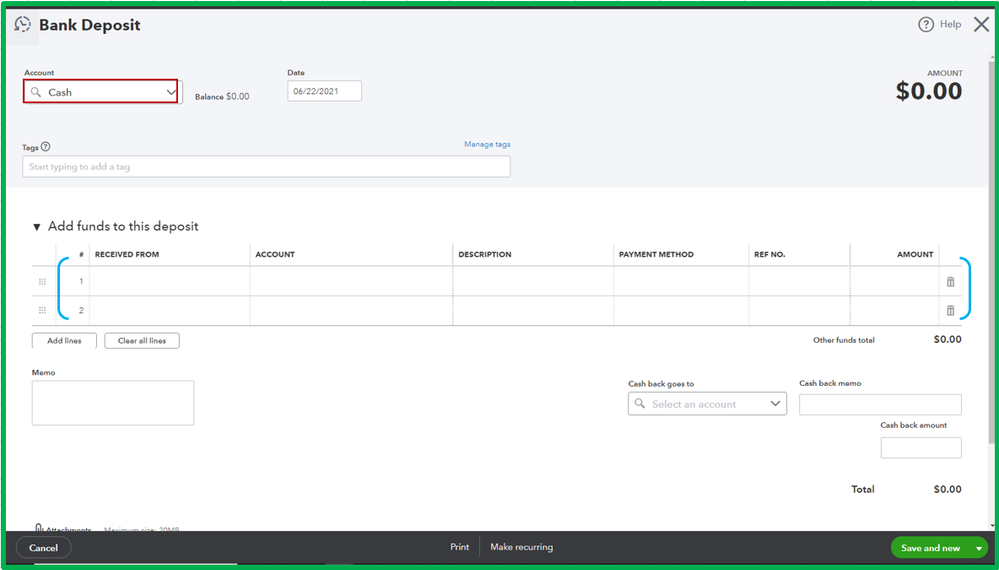Click Print in the bottom bar
The height and width of the screenshot is (570, 999).
coord(459,547)
